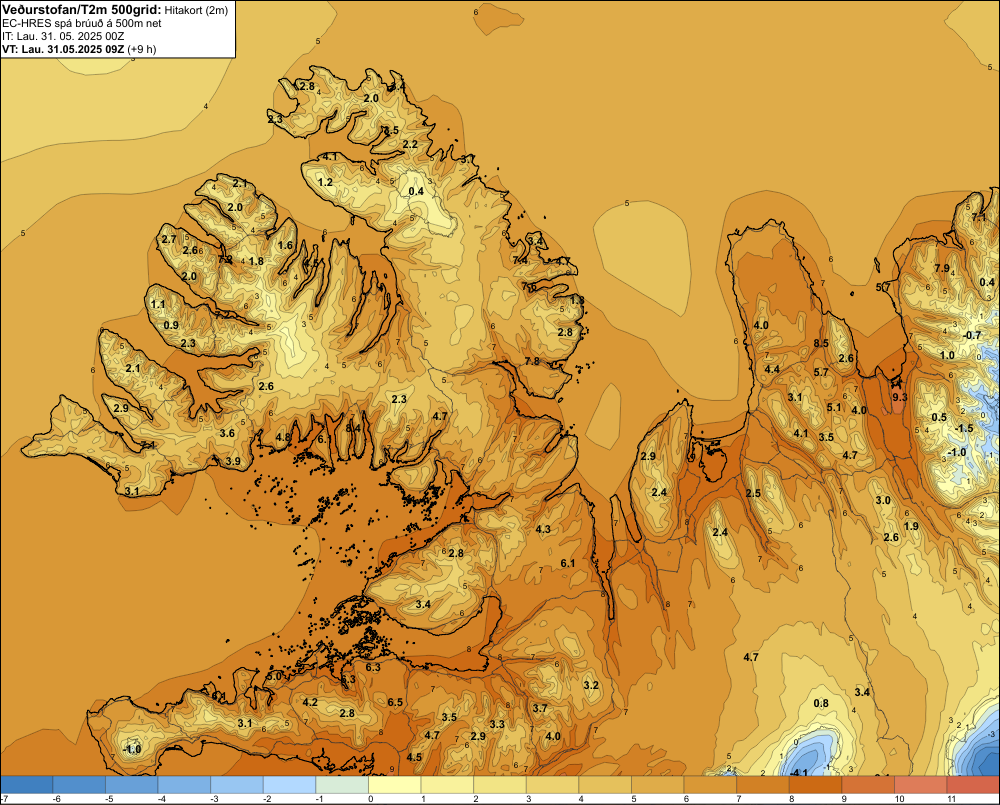Click the 3.2 temperature value
The image size is (1000, 805).
tap(591, 684)
